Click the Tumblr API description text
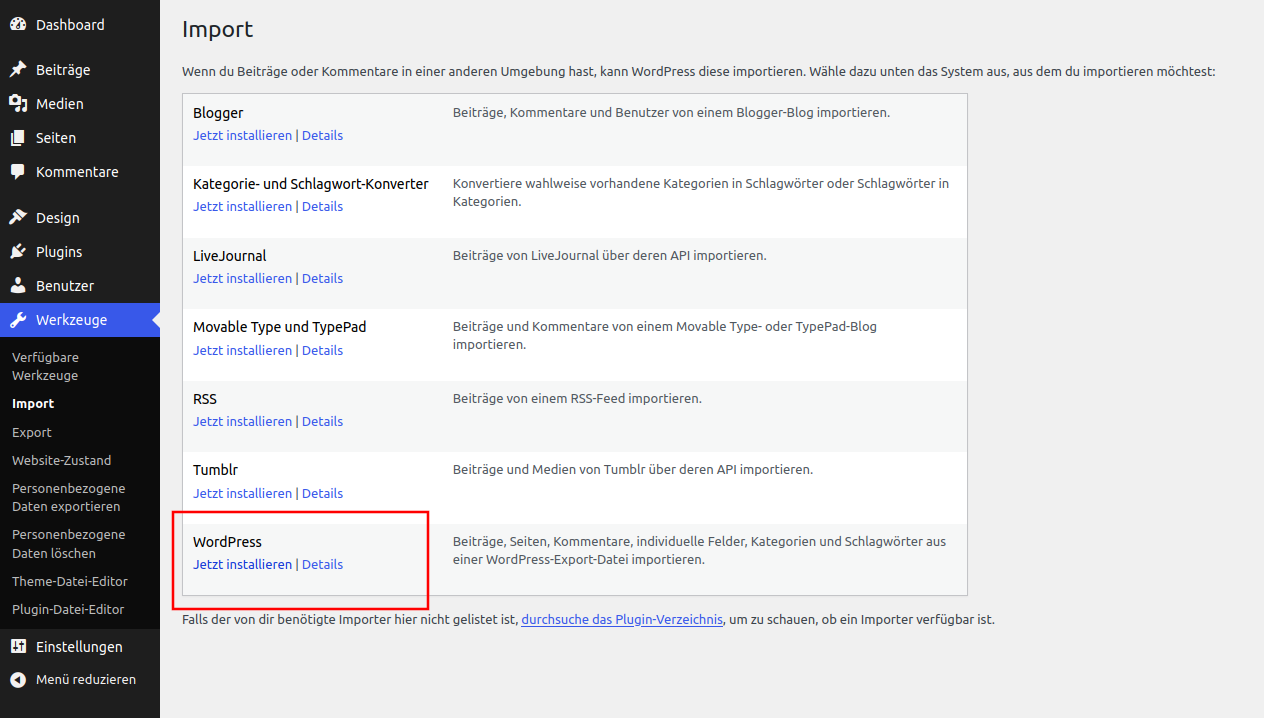Screen dimensions: 1264x718 pos(633,469)
